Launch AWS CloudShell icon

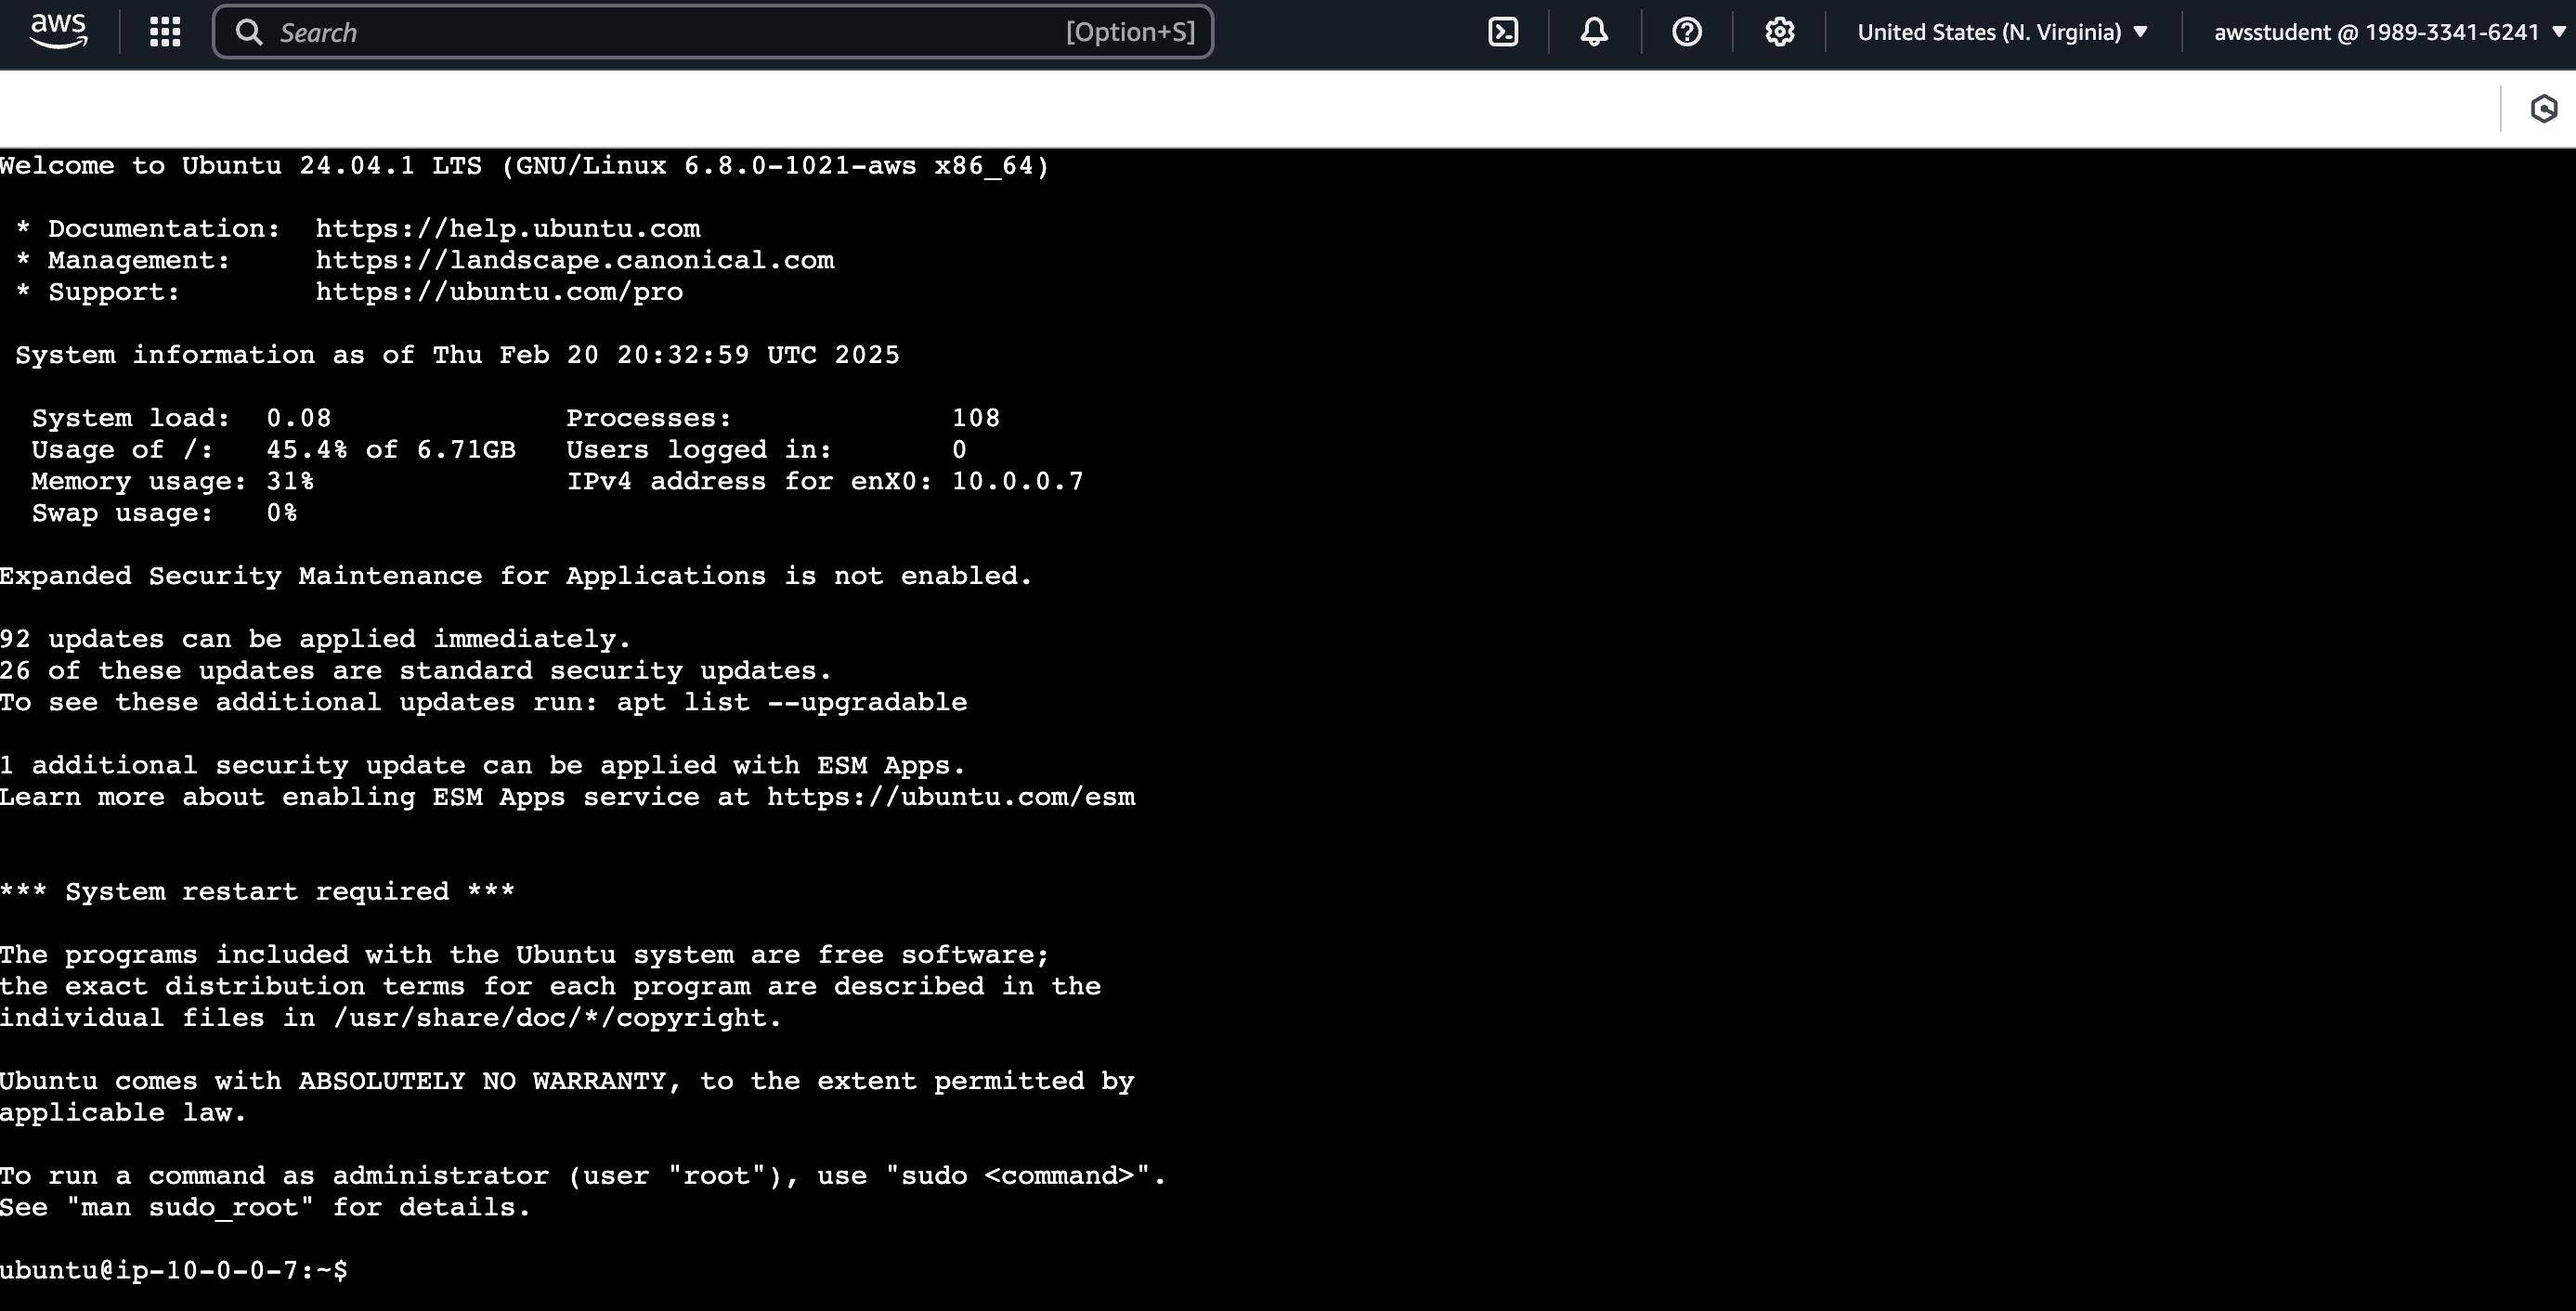click(1503, 32)
